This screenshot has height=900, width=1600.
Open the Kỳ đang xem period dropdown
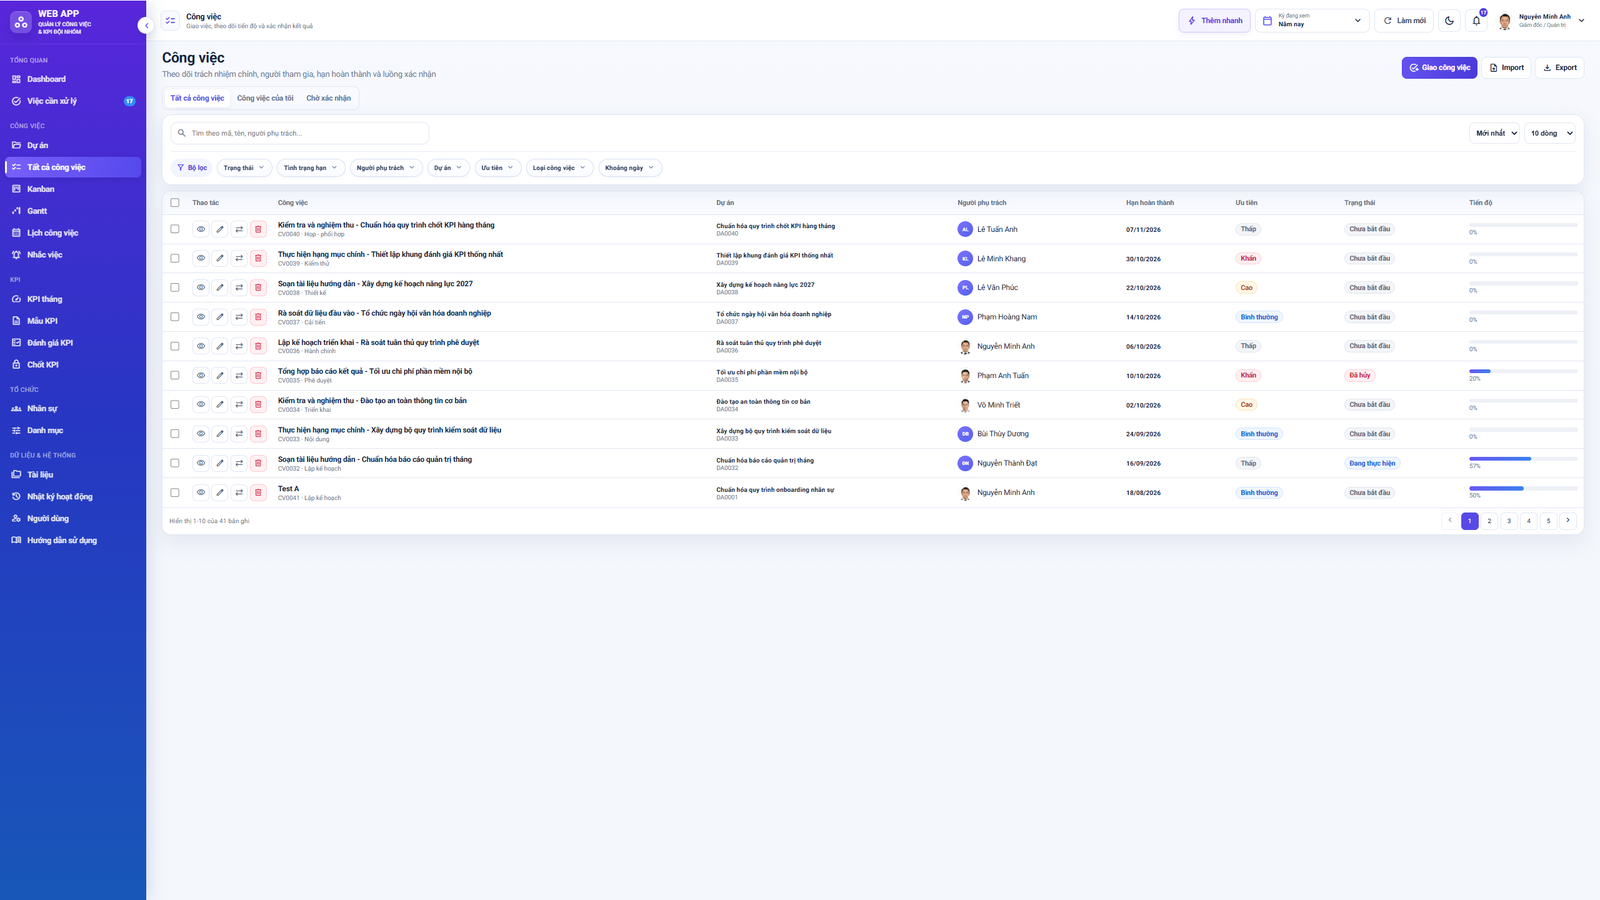(1312, 20)
